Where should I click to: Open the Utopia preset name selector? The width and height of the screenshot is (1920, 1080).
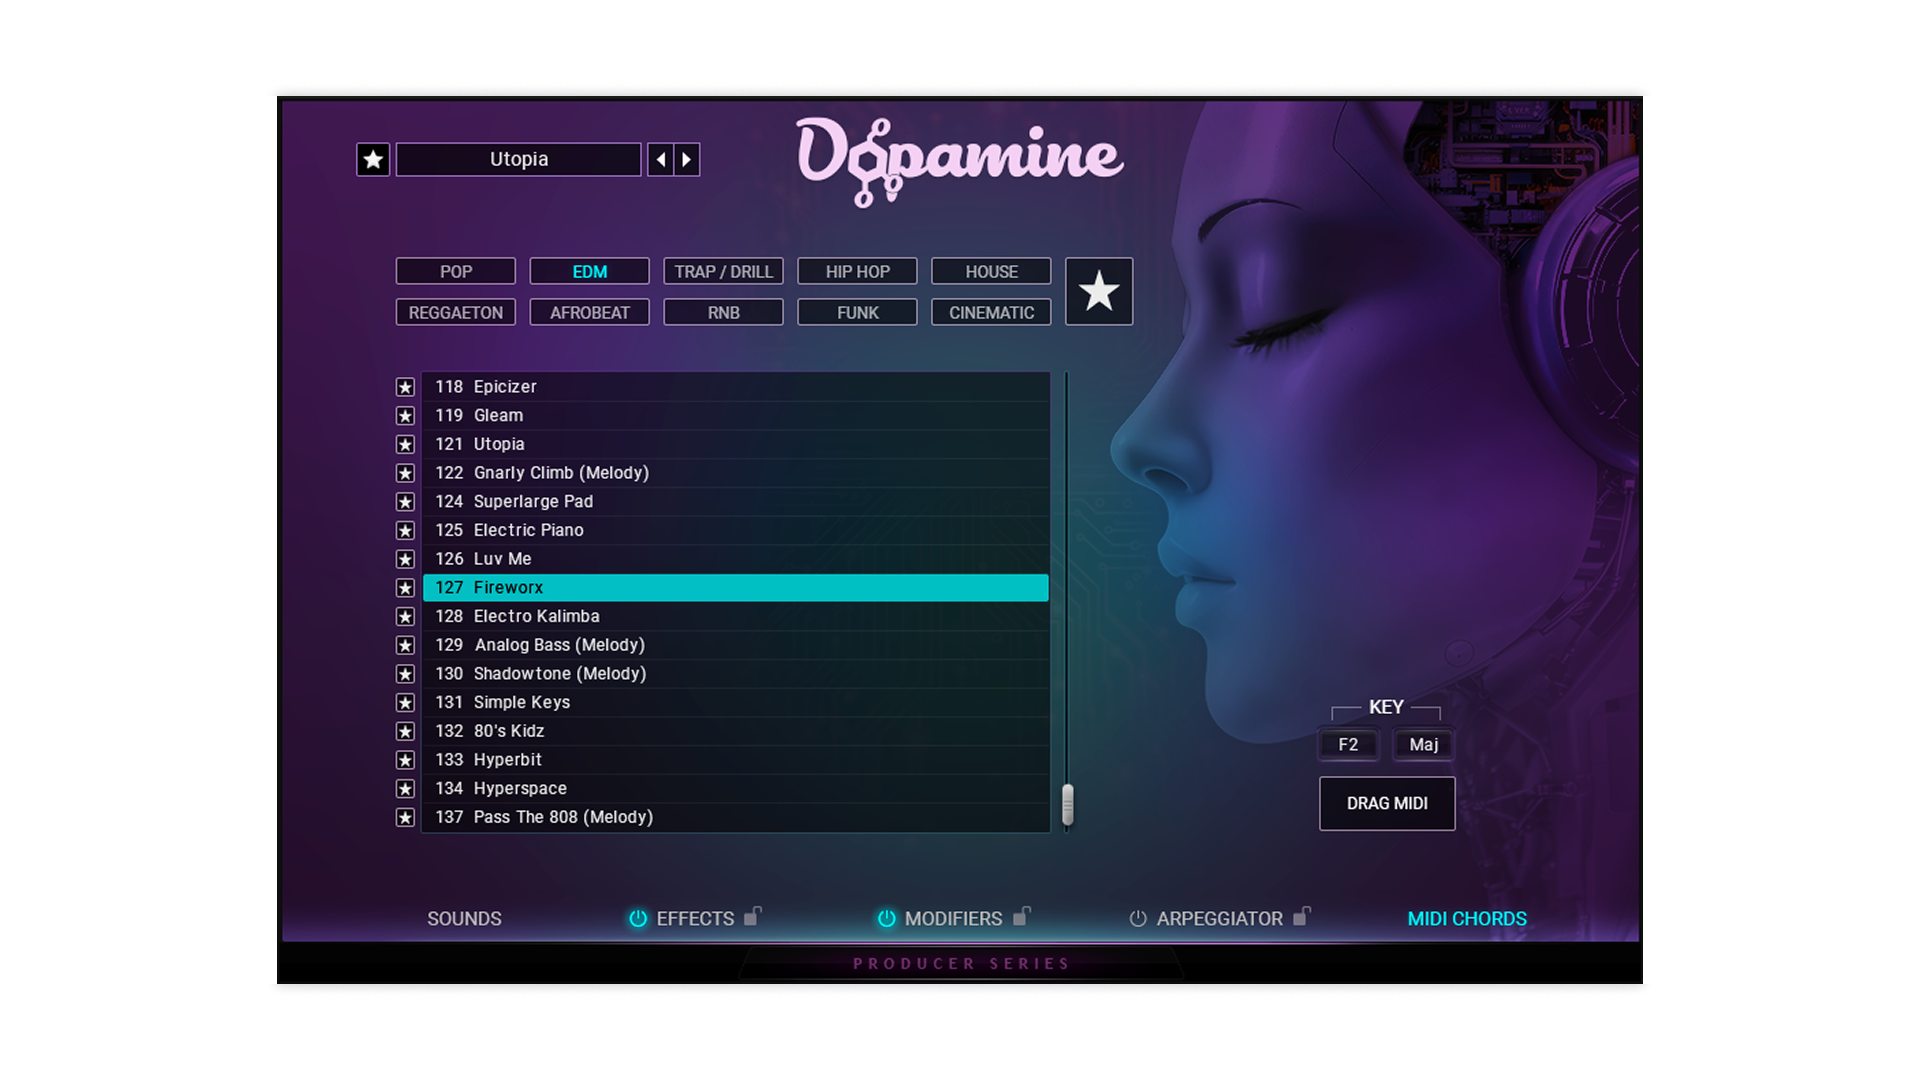[x=519, y=159]
